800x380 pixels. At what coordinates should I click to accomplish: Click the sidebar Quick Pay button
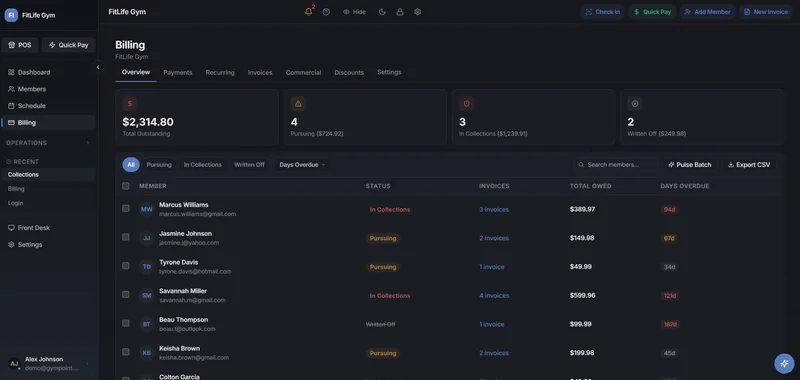[68, 45]
